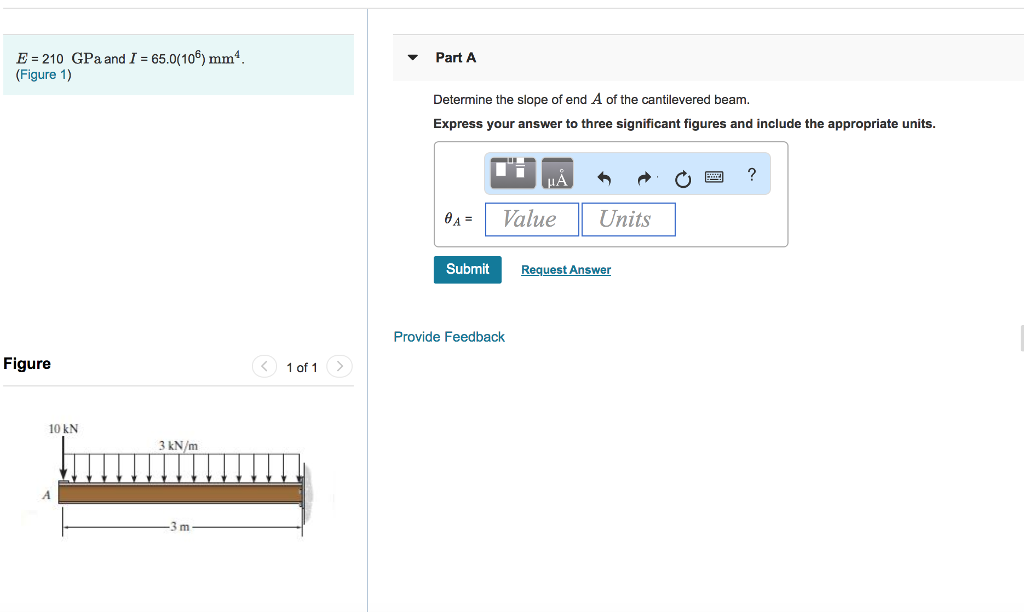Undo the last answer edit

[x=604, y=178]
